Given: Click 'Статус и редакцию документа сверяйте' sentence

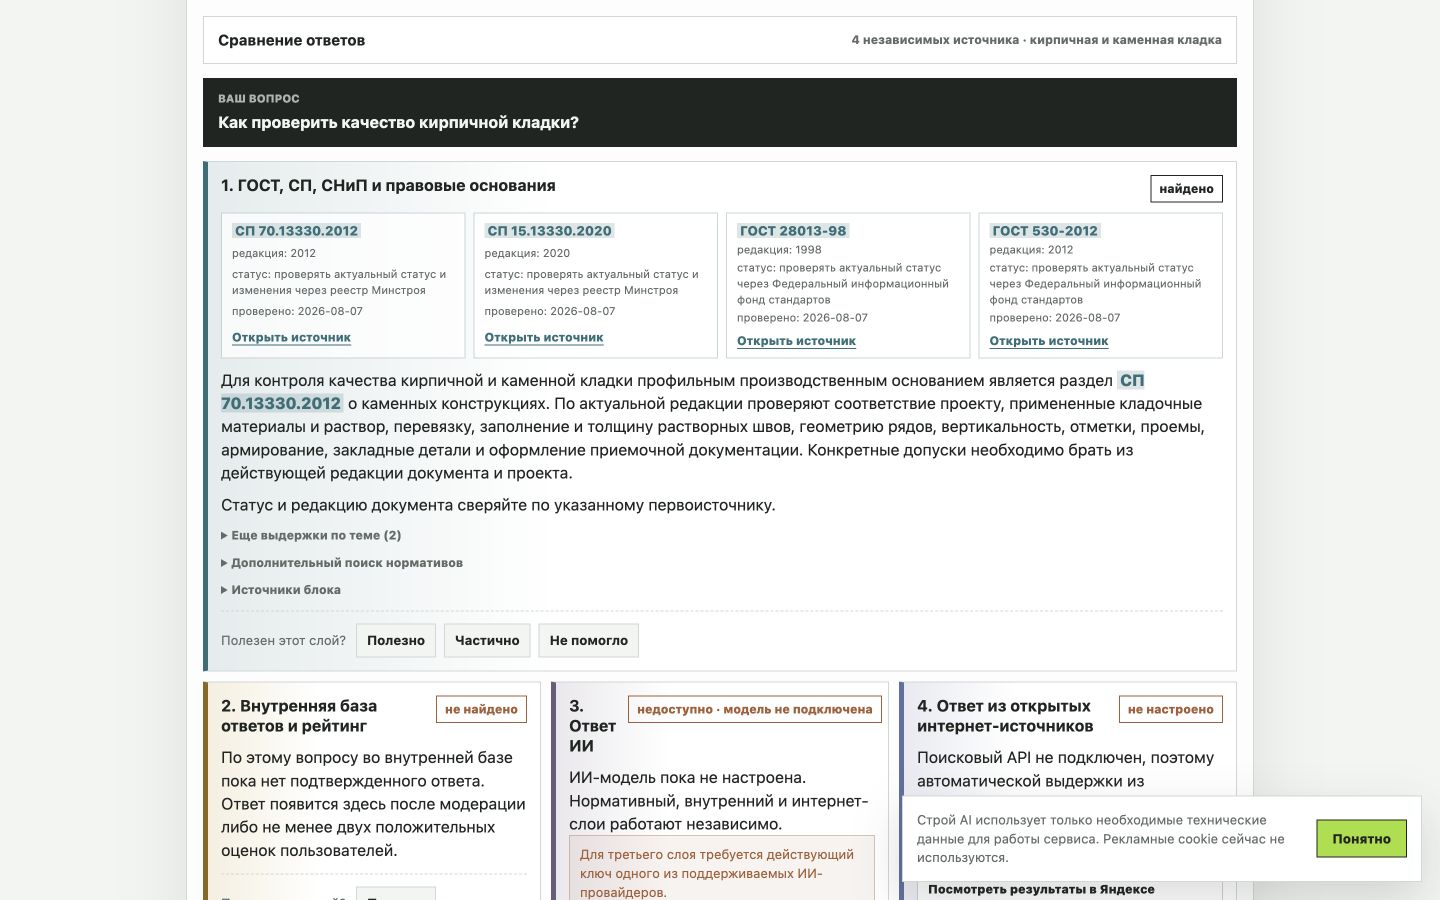Looking at the screenshot, I should click(498, 505).
